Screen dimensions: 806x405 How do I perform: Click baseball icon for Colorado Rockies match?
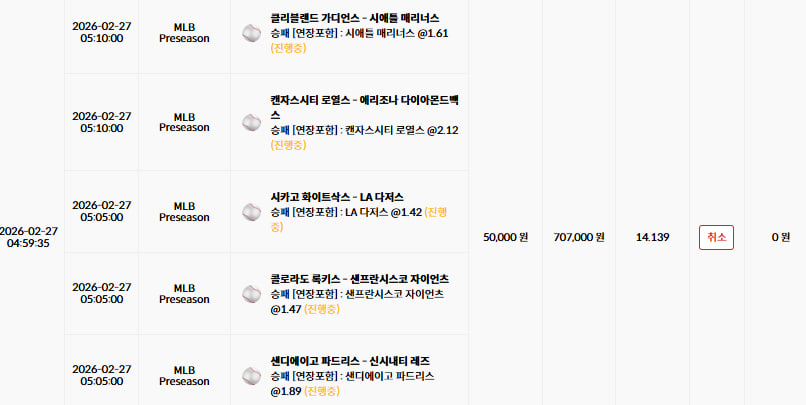pyautogui.click(x=251, y=294)
